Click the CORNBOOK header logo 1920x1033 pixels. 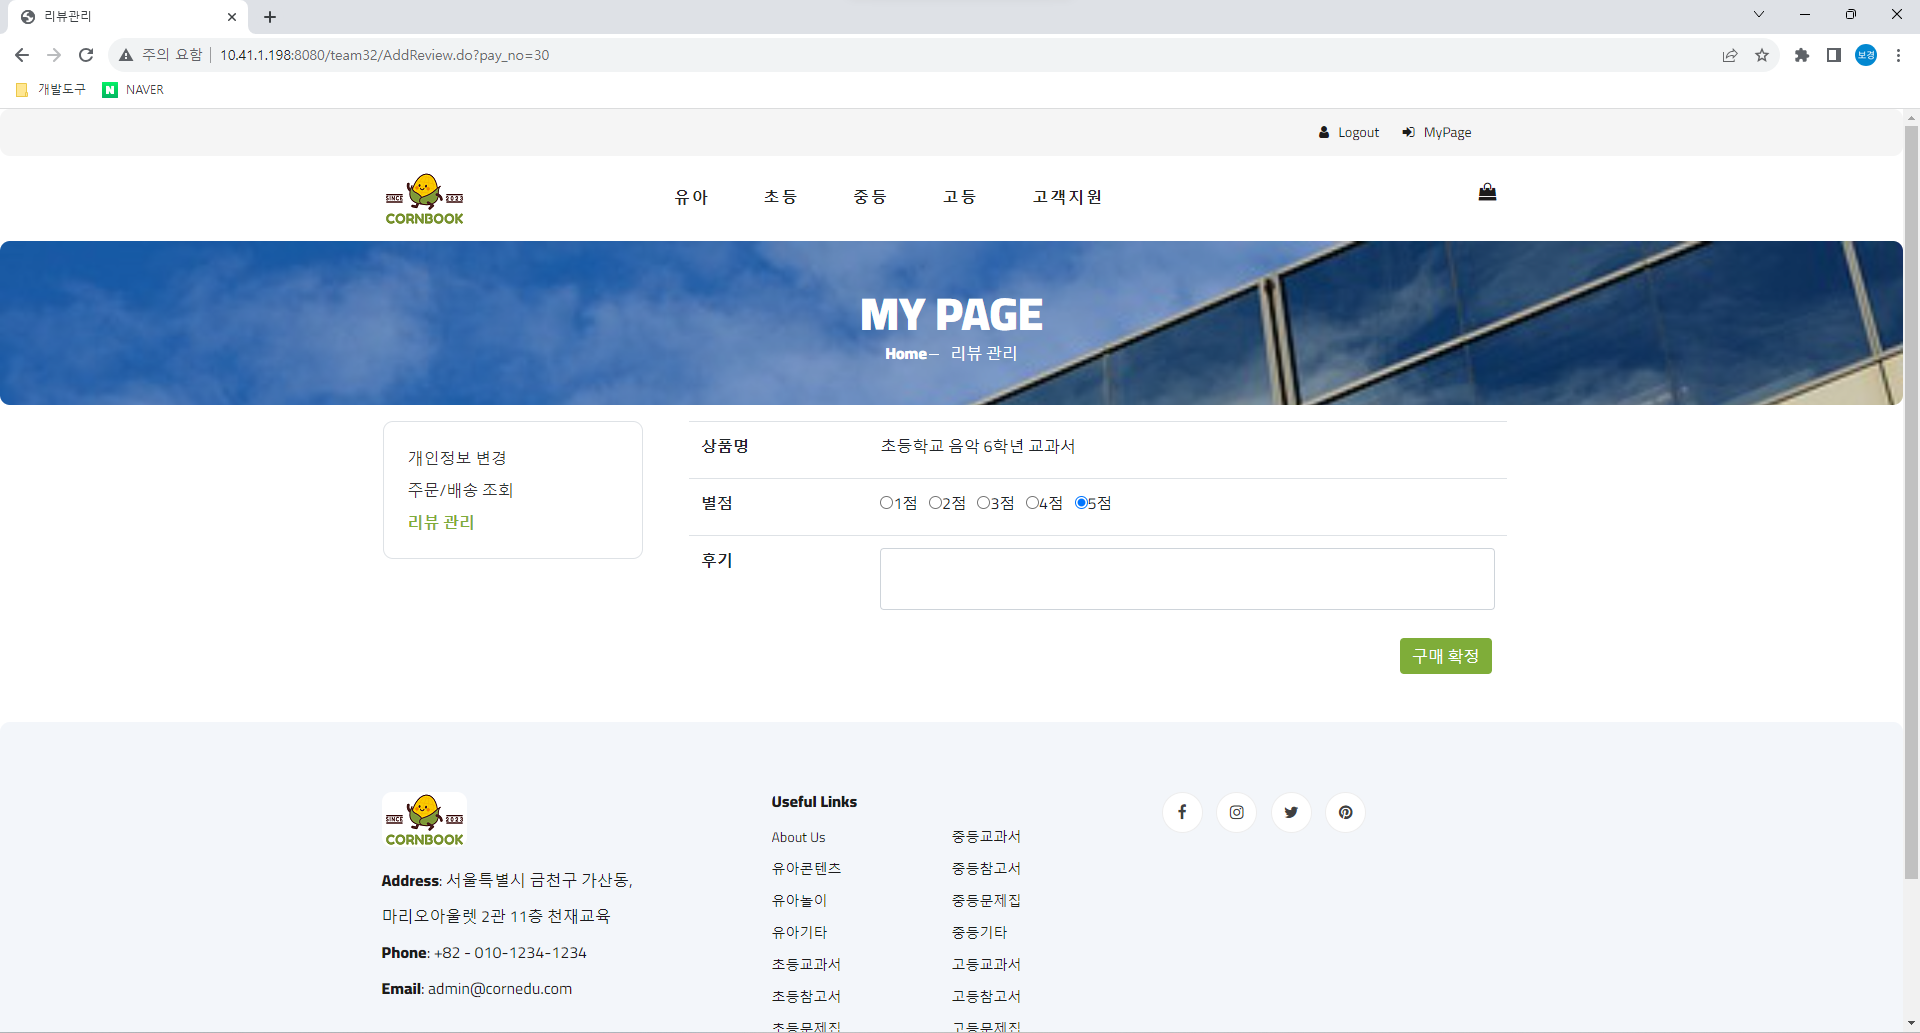click(x=425, y=199)
